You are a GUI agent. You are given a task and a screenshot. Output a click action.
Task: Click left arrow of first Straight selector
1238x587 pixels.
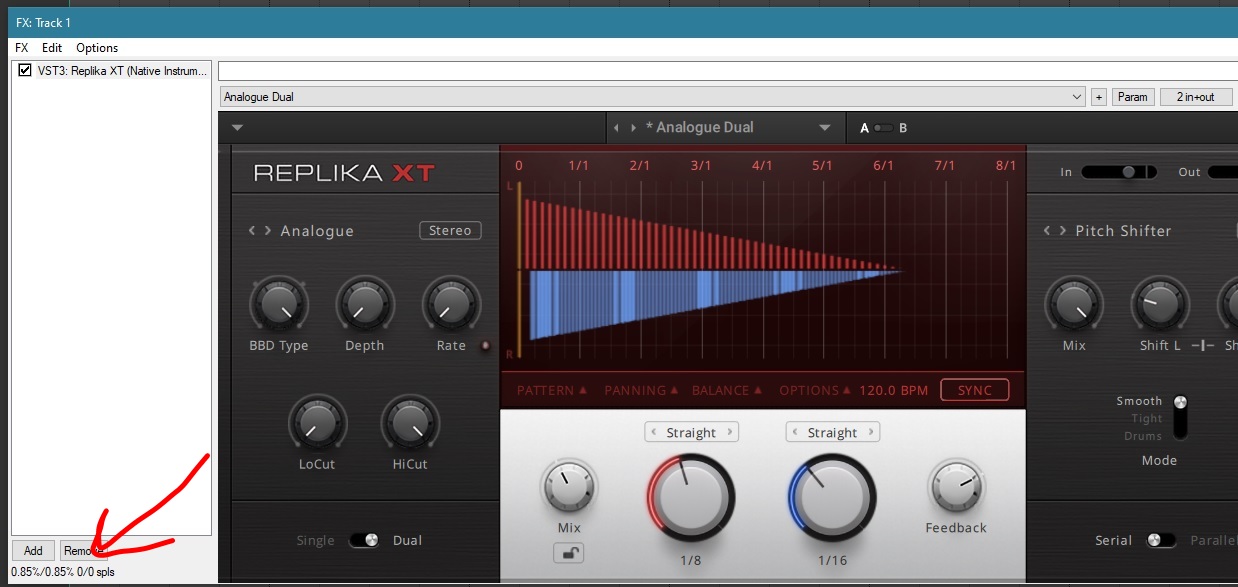point(654,433)
